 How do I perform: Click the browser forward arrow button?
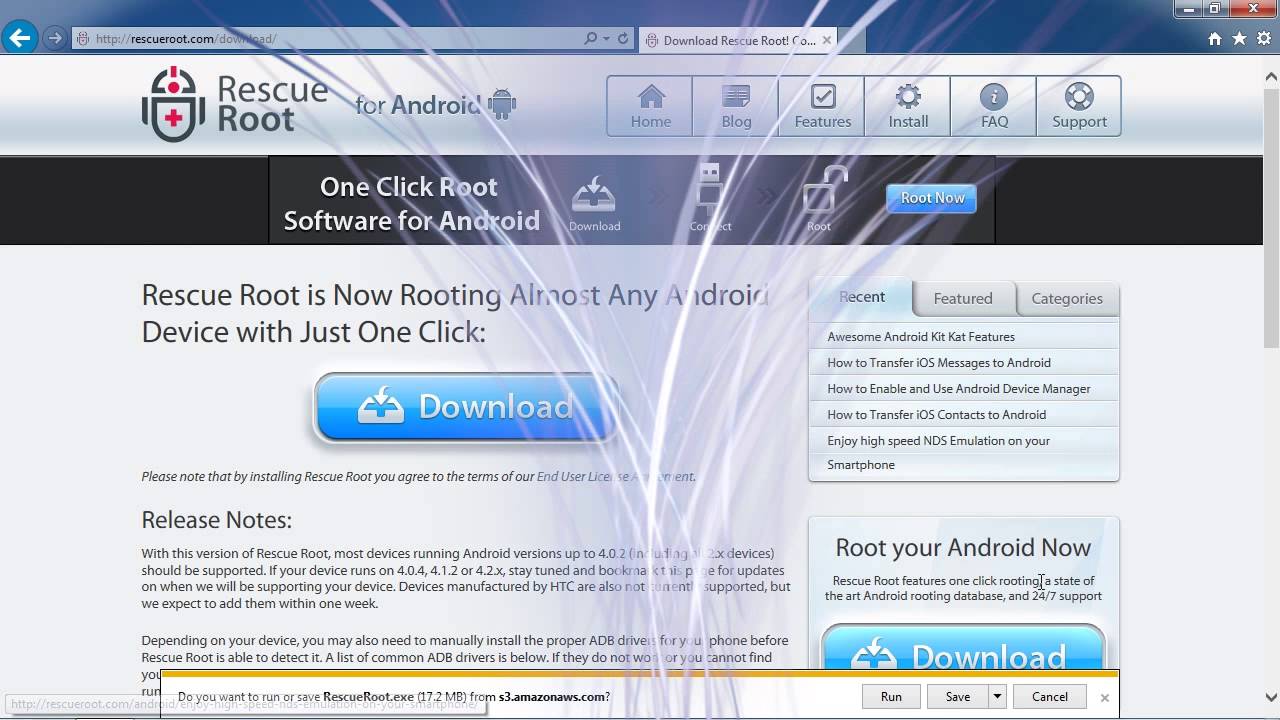point(55,39)
